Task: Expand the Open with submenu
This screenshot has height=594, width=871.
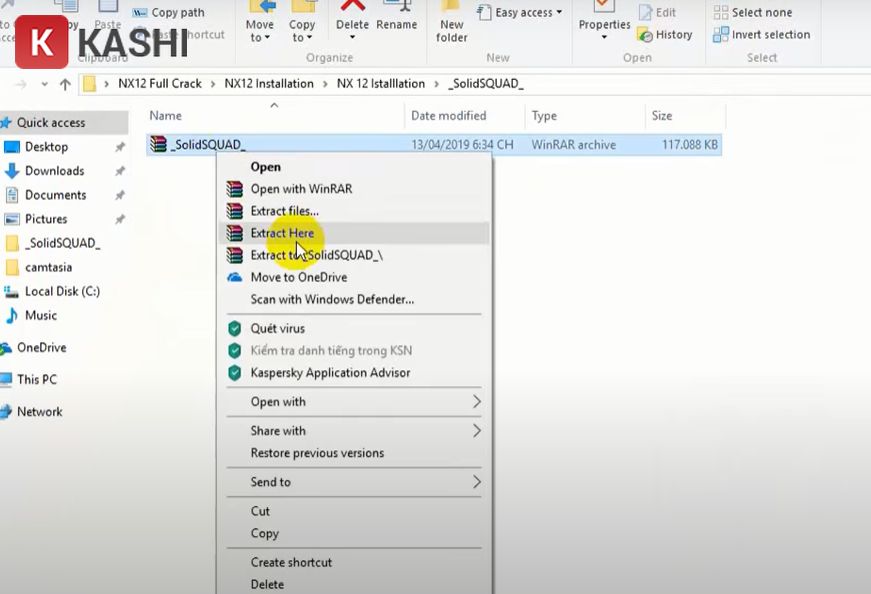Action: [x=476, y=402]
